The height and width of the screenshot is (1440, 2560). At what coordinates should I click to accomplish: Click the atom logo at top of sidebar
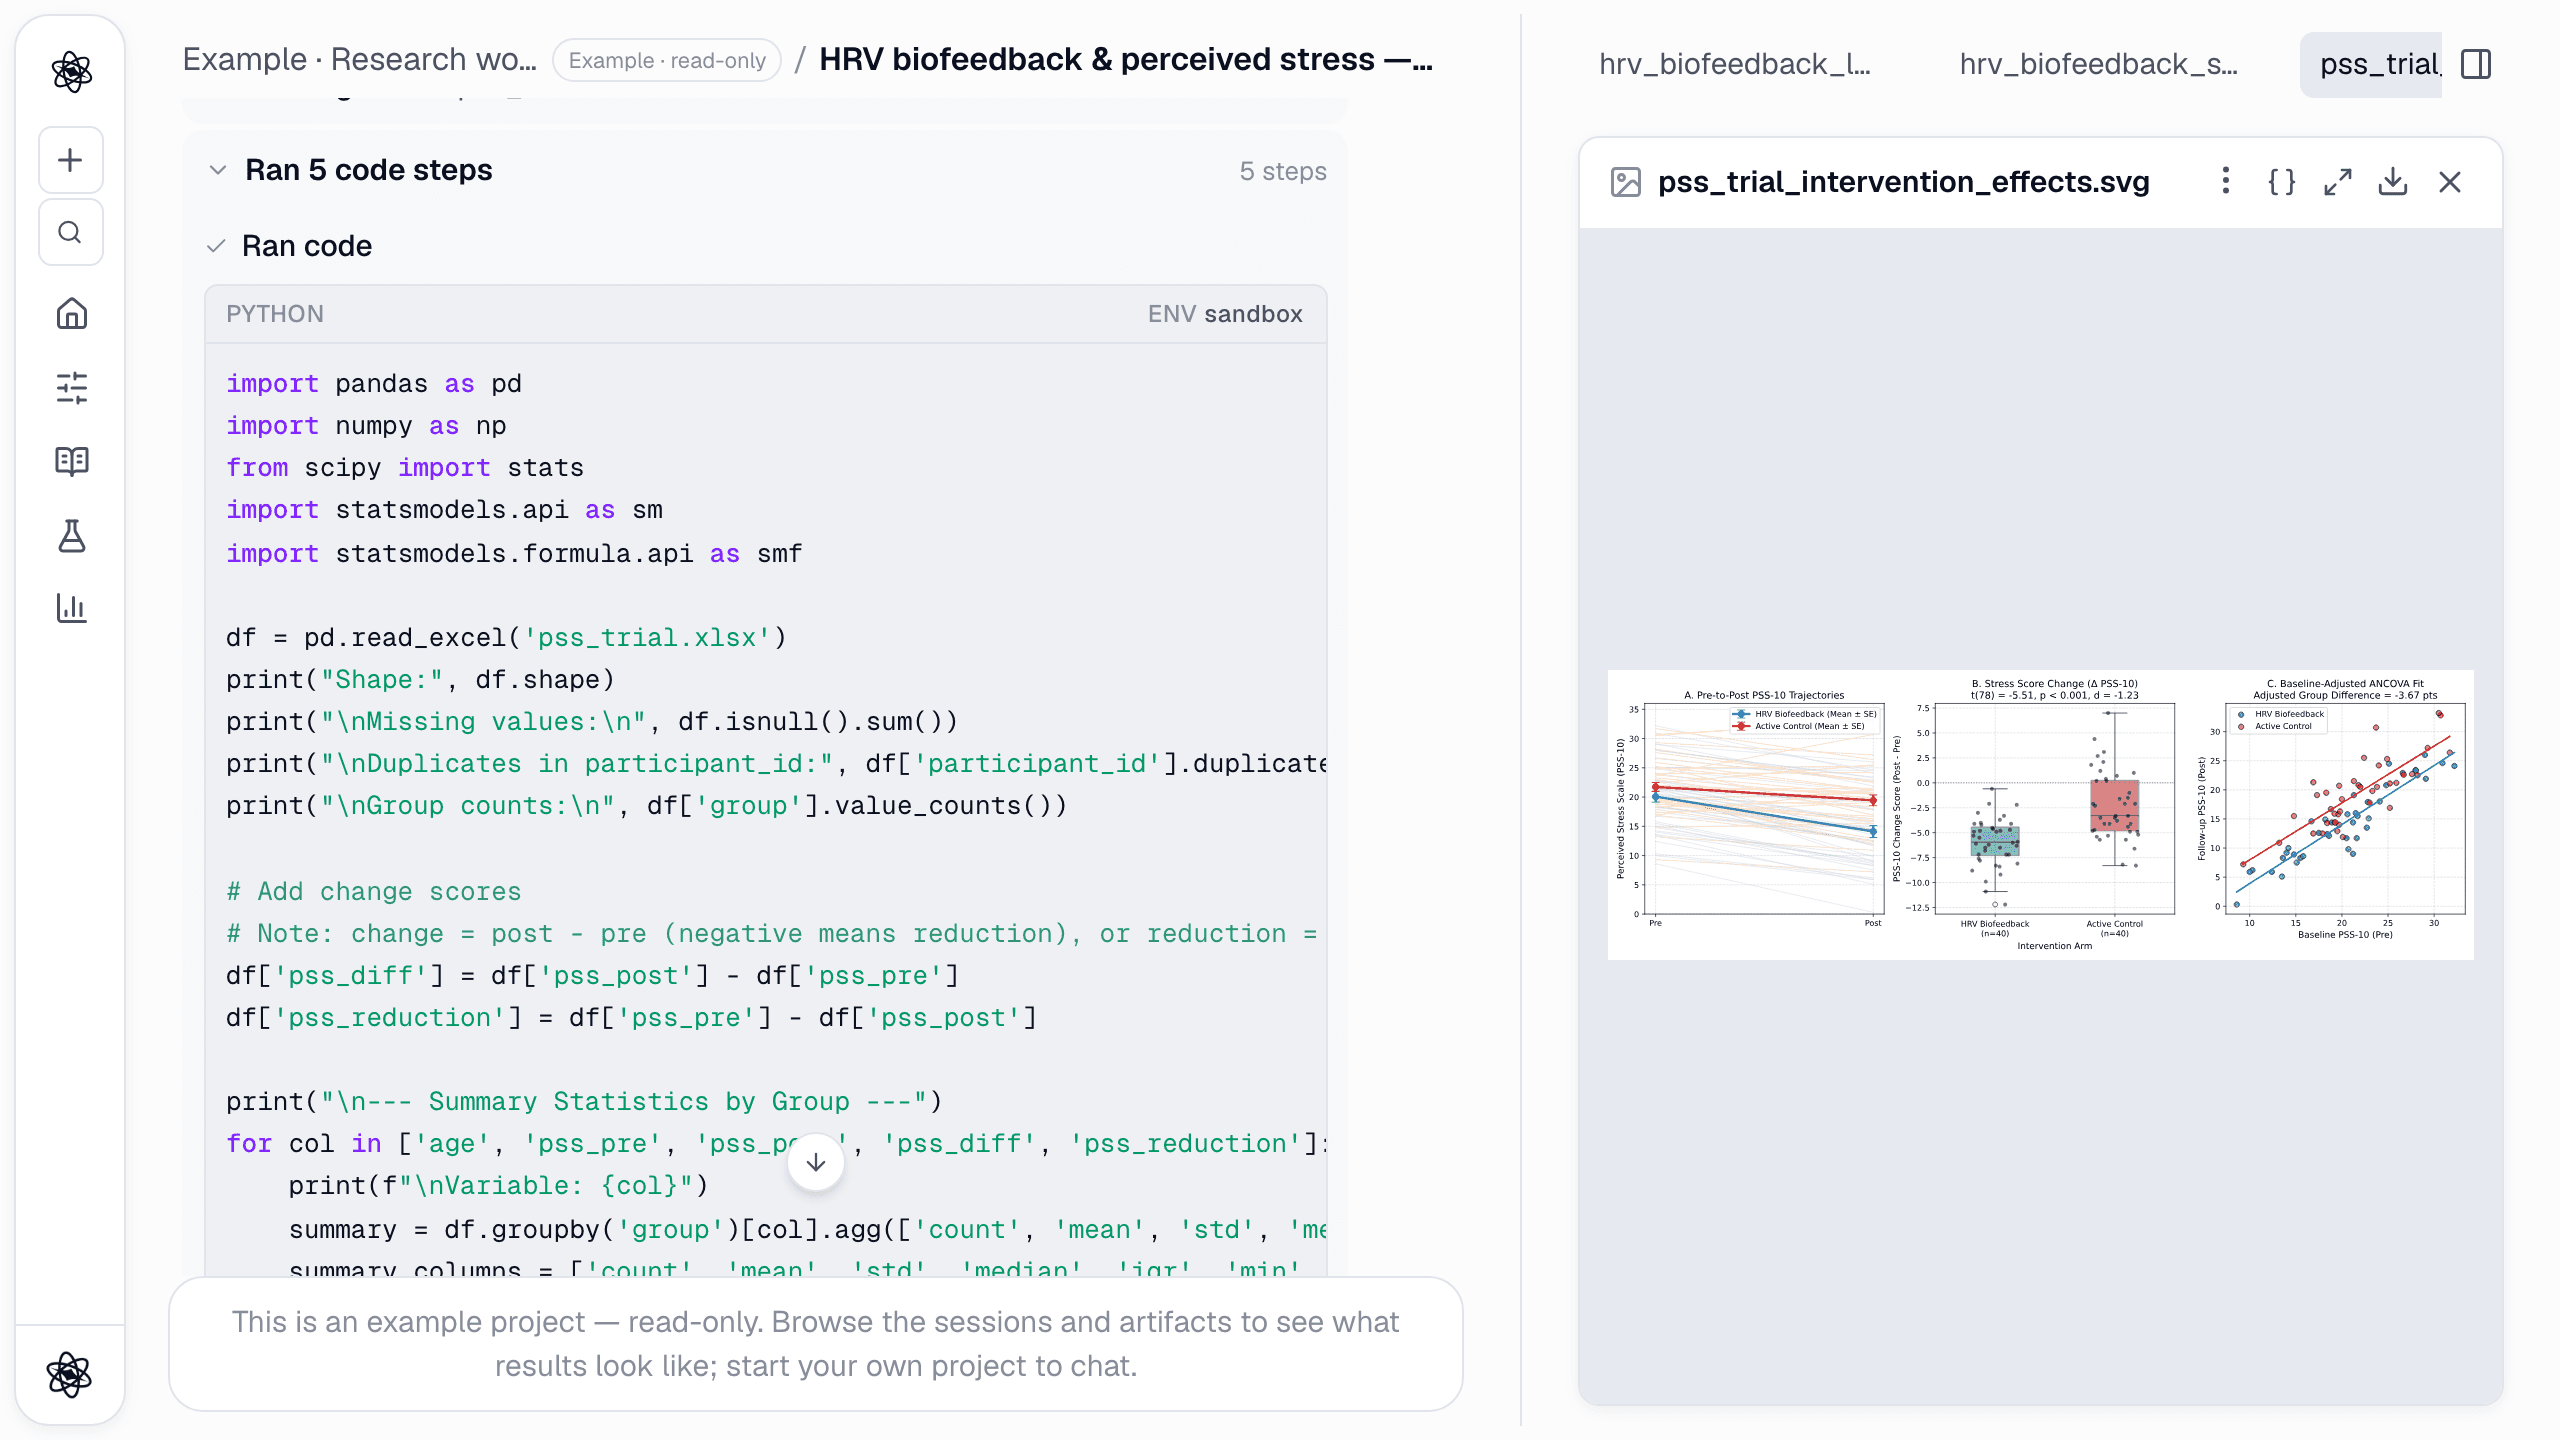(71, 72)
